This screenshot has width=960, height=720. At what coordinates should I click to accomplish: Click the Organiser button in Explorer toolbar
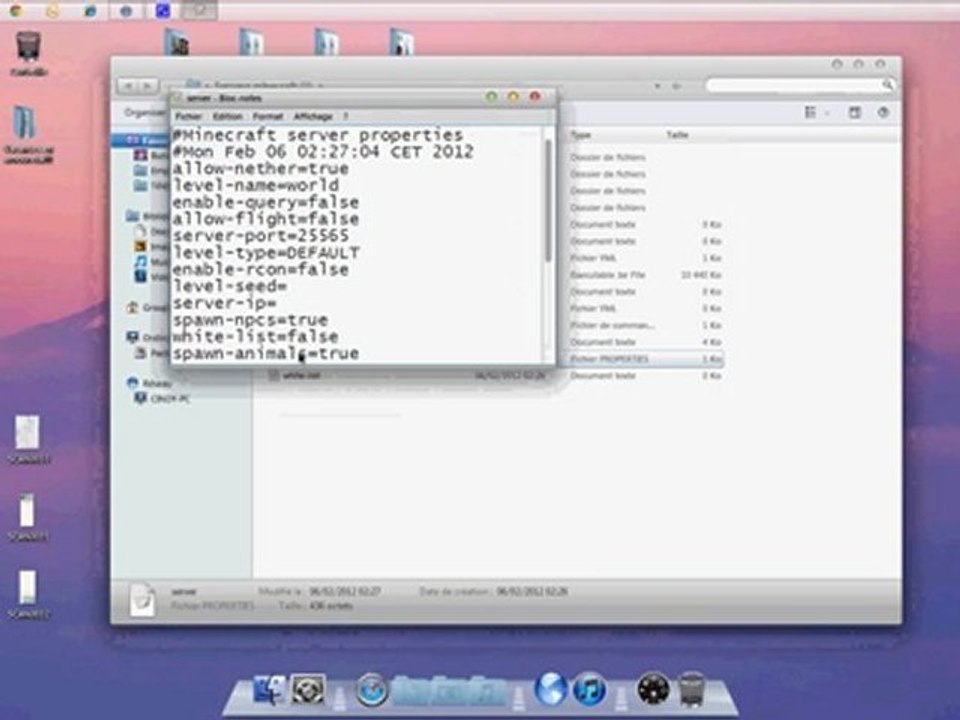144,113
